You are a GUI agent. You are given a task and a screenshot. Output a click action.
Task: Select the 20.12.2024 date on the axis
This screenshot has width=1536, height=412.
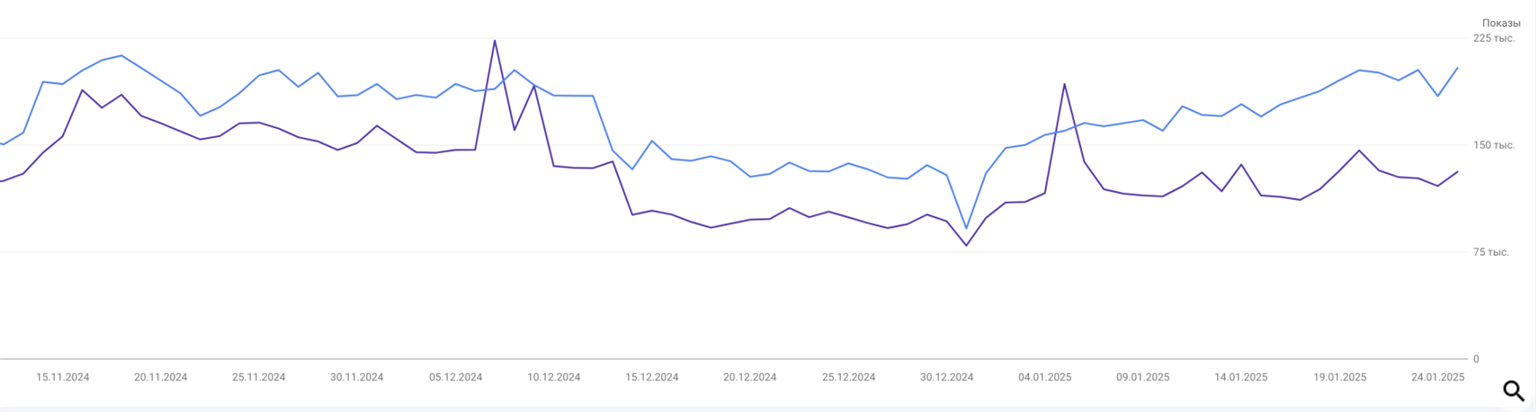pyautogui.click(x=750, y=377)
